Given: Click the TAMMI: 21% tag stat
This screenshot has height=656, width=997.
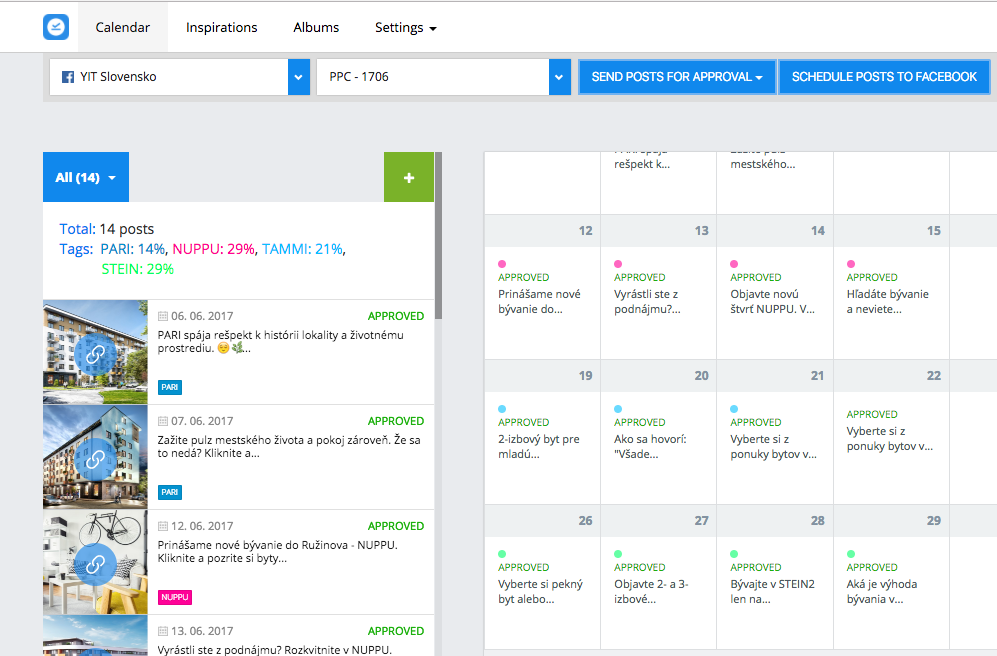Looking at the screenshot, I should [302, 249].
